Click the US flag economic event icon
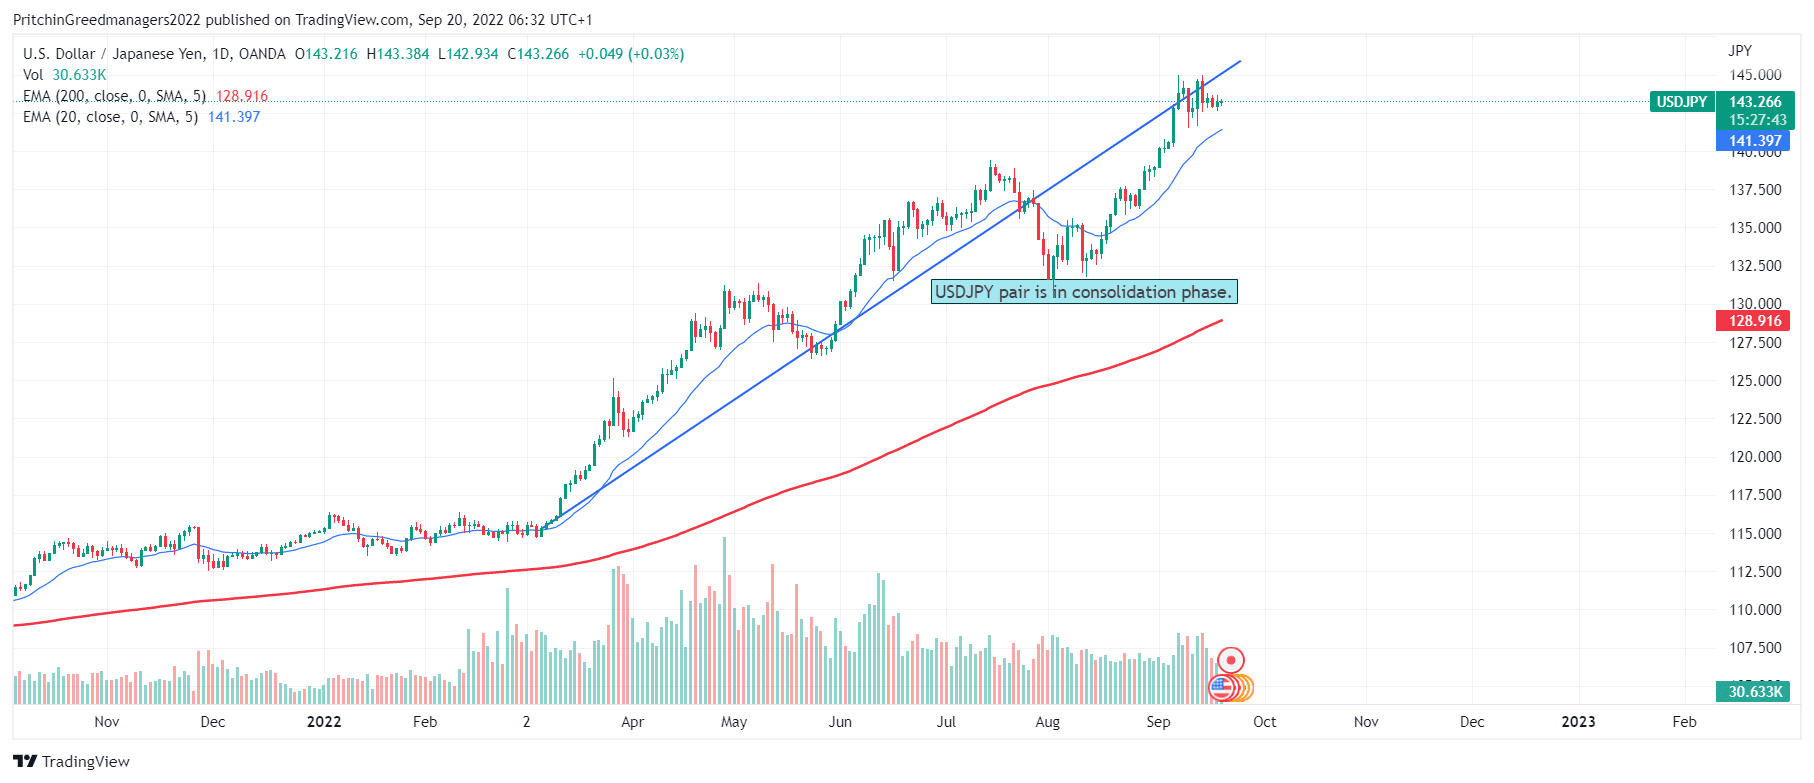Screen dimensions: 1814x783 pyautogui.click(x=1220, y=688)
